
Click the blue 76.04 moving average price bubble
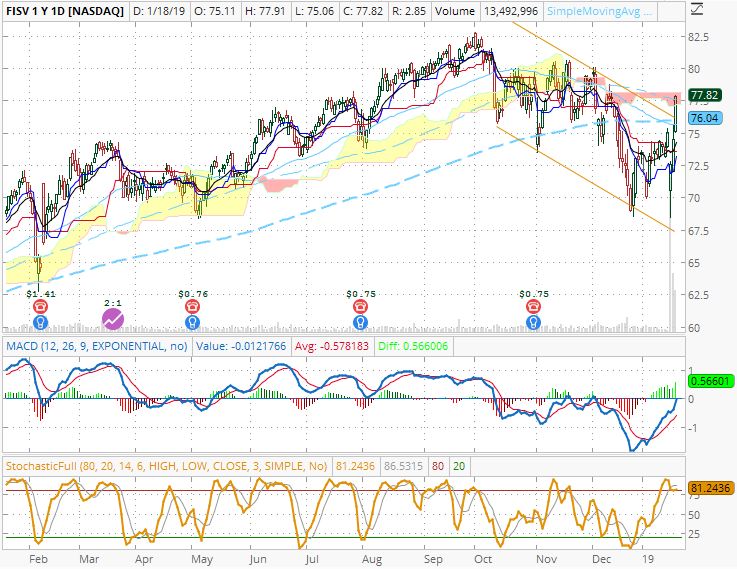(x=704, y=118)
